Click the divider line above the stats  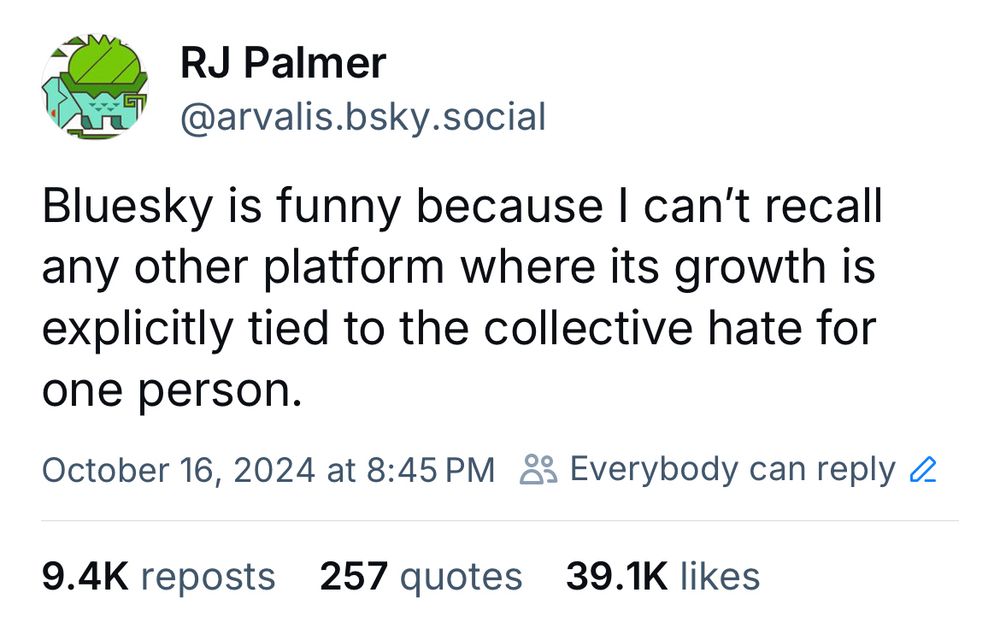pyautogui.click(x=500, y=520)
